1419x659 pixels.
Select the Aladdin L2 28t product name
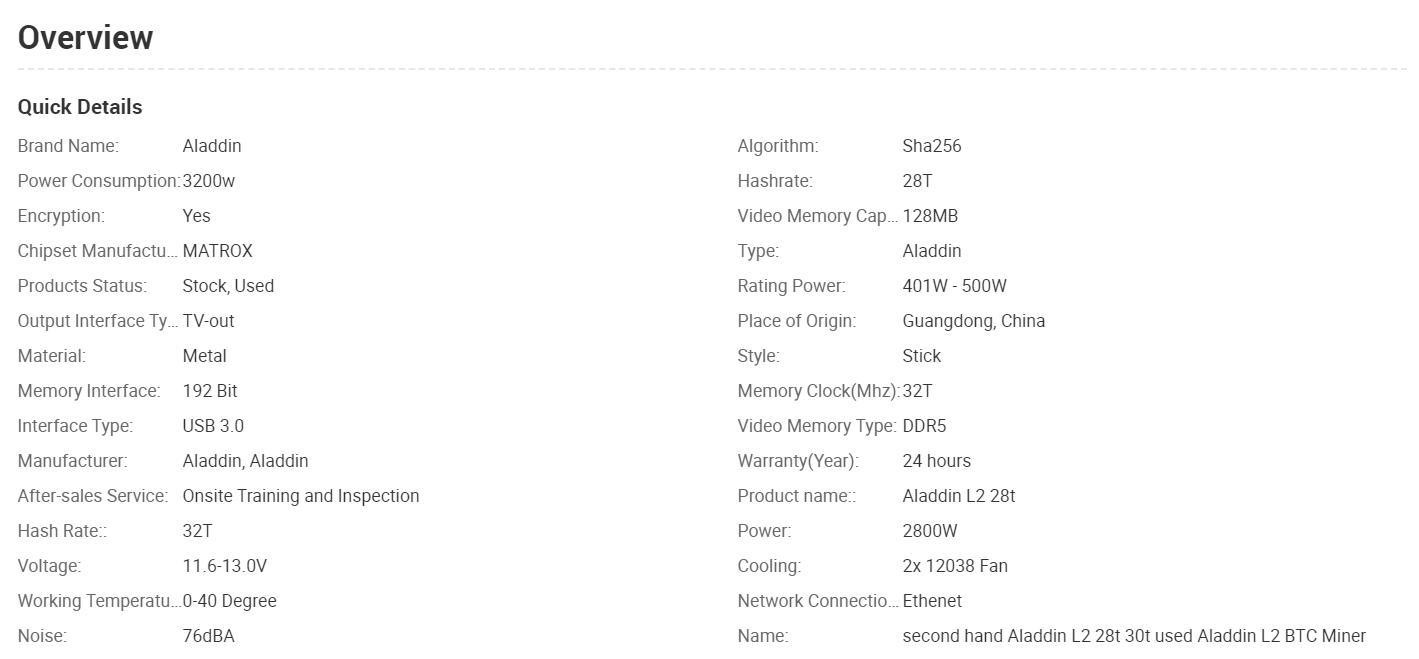(x=959, y=496)
